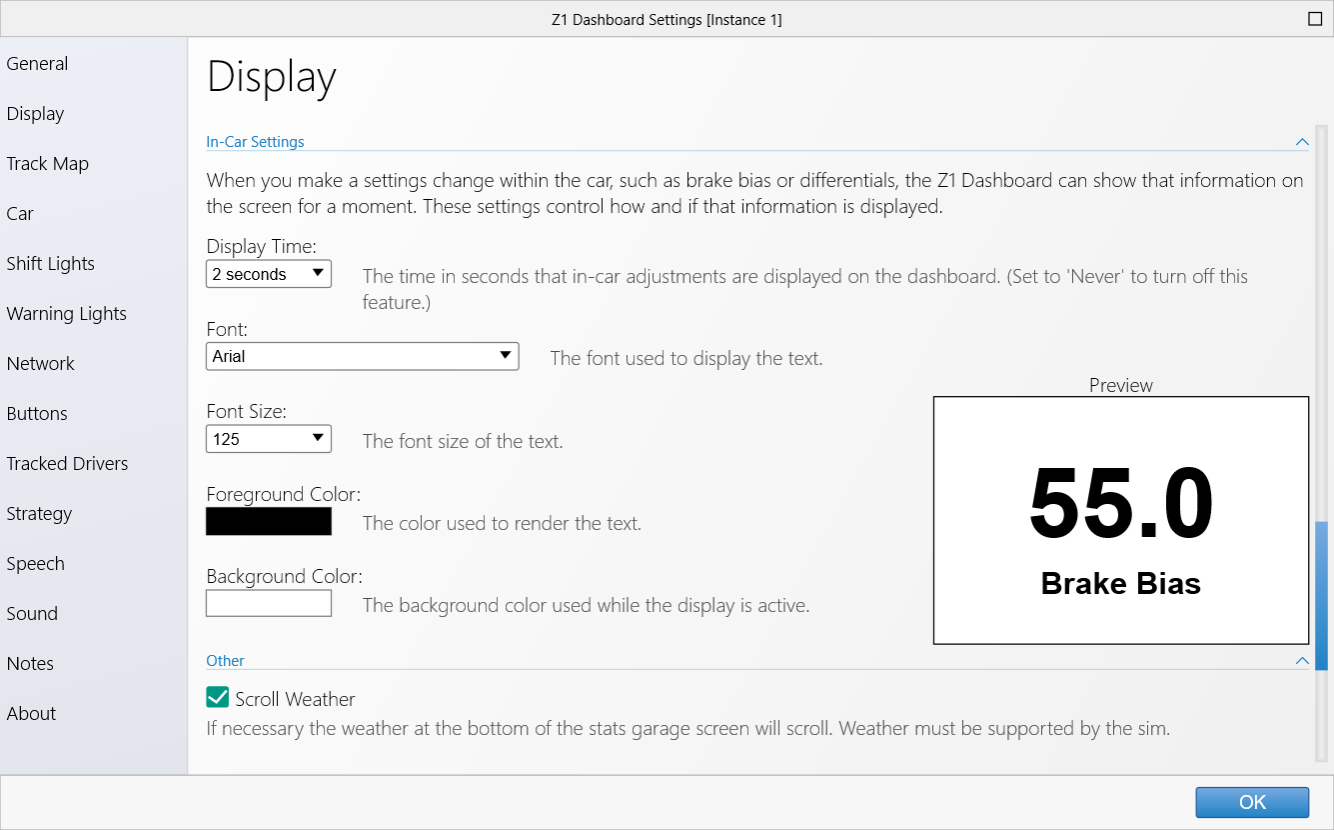1334x830 pixels.
Task: Click the Font Size label
Action: (x=246, y=411)
